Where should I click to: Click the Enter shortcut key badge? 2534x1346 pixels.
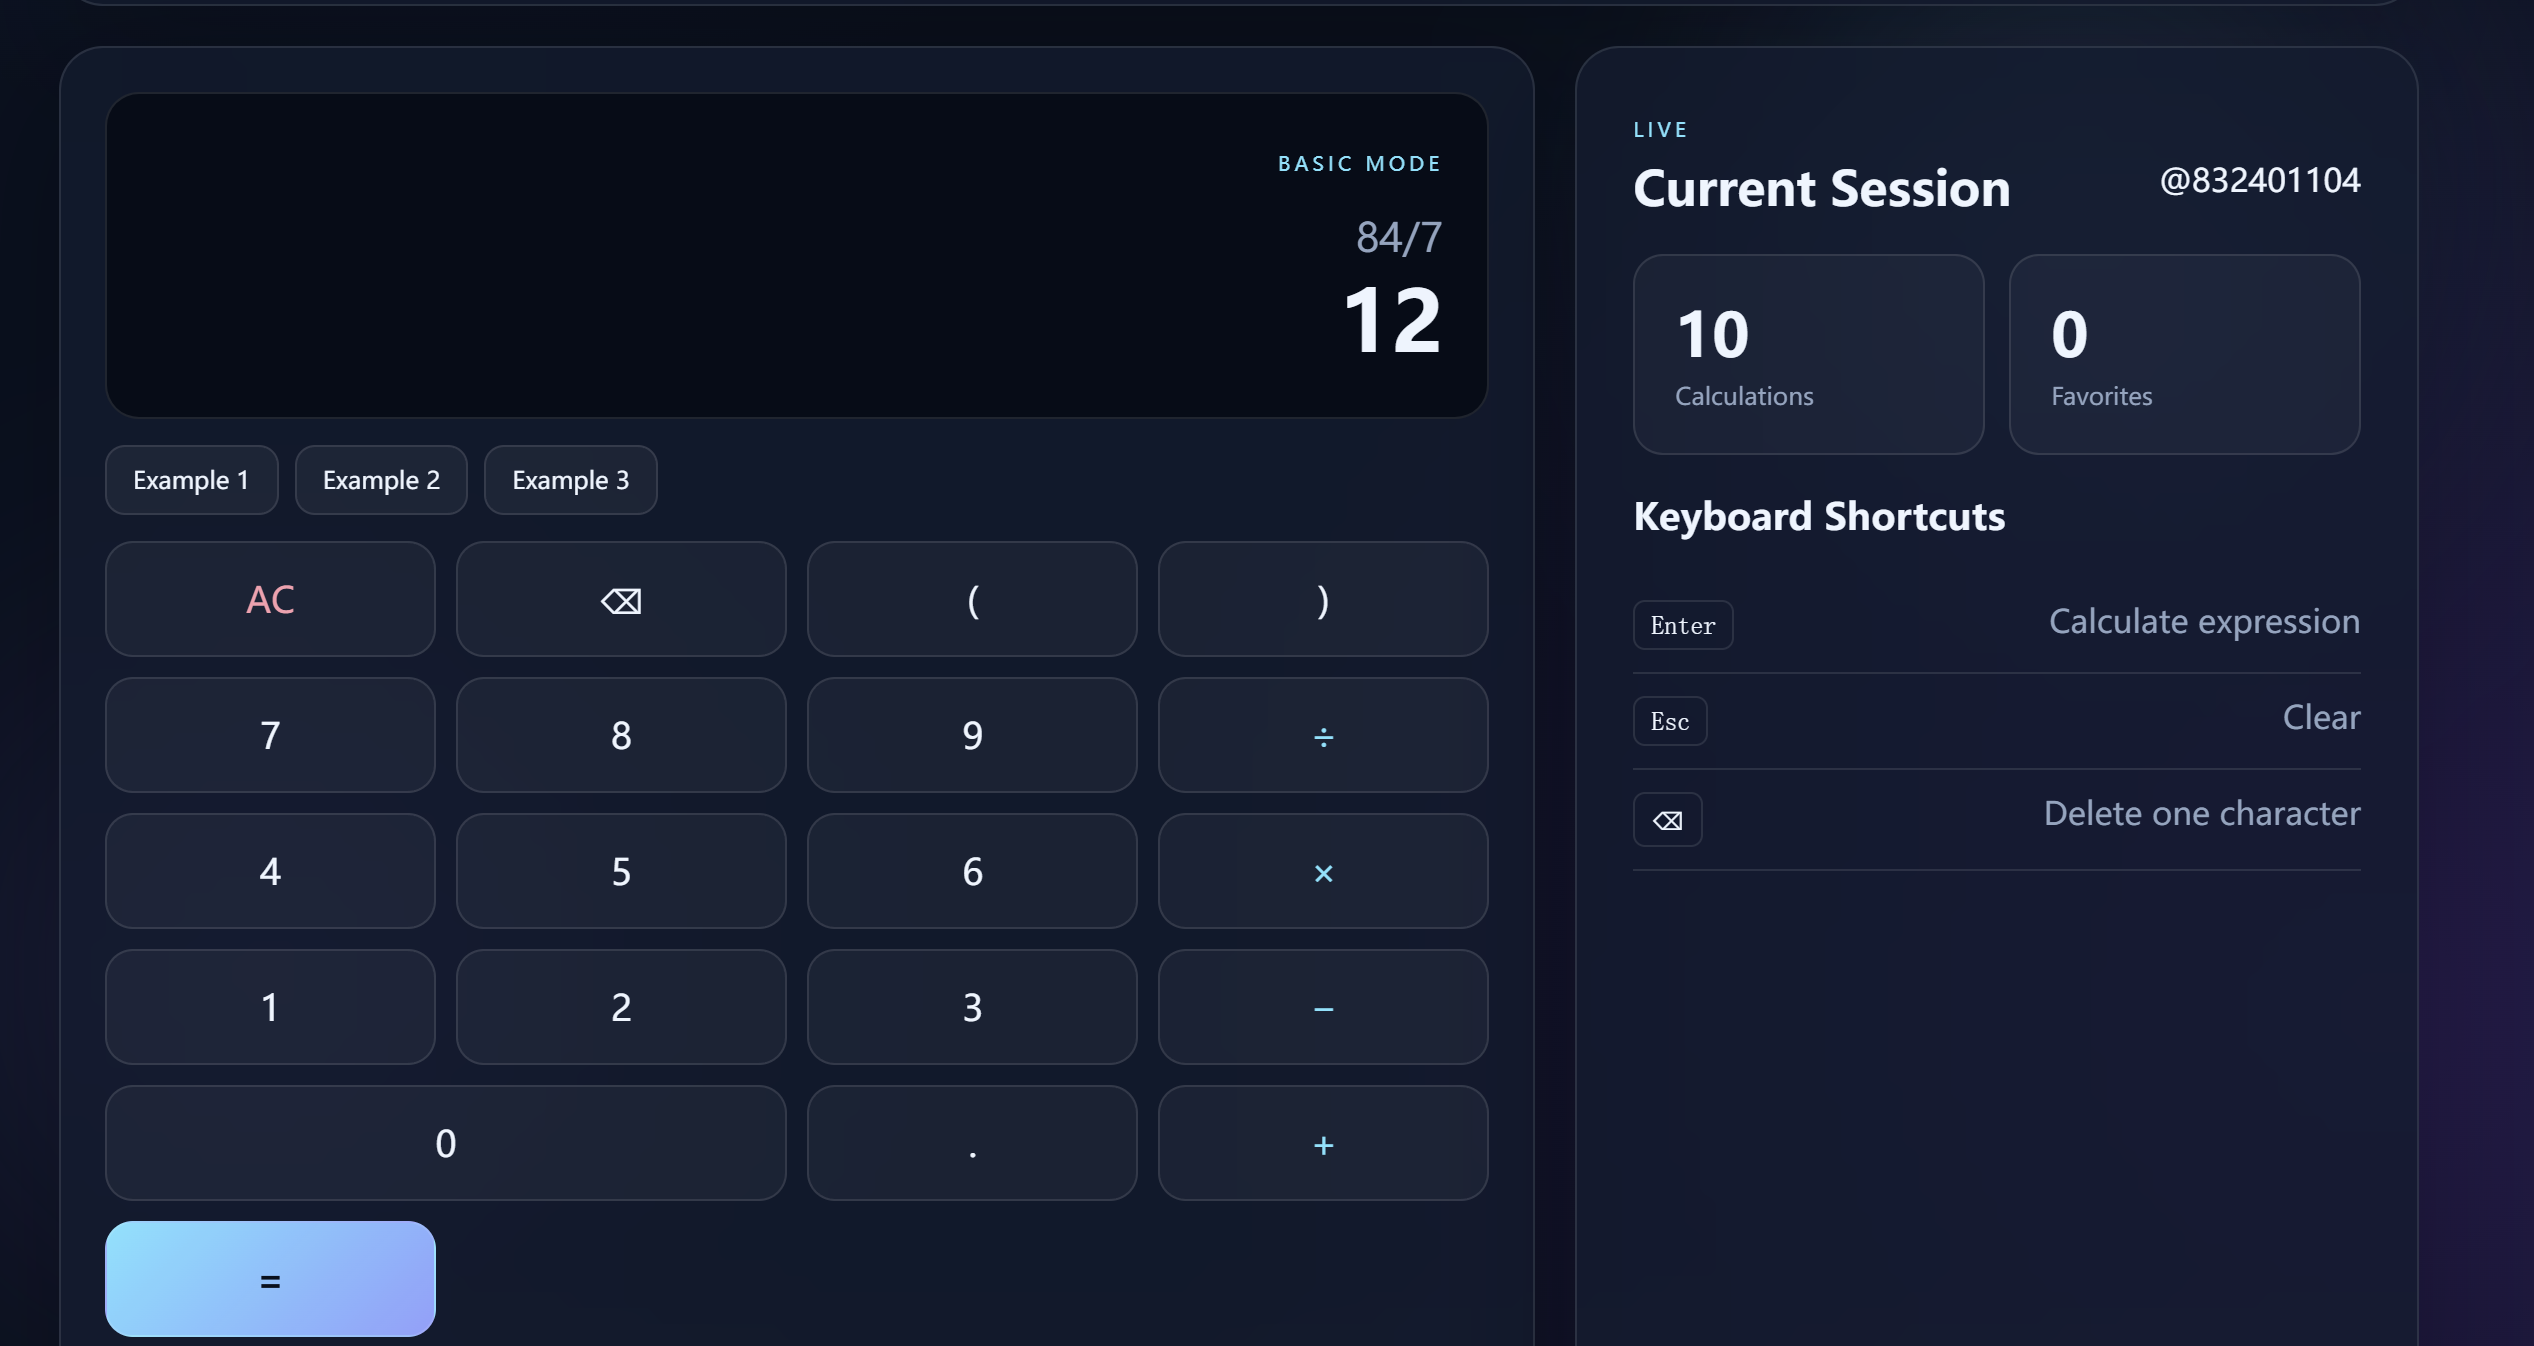(1682, 625)
